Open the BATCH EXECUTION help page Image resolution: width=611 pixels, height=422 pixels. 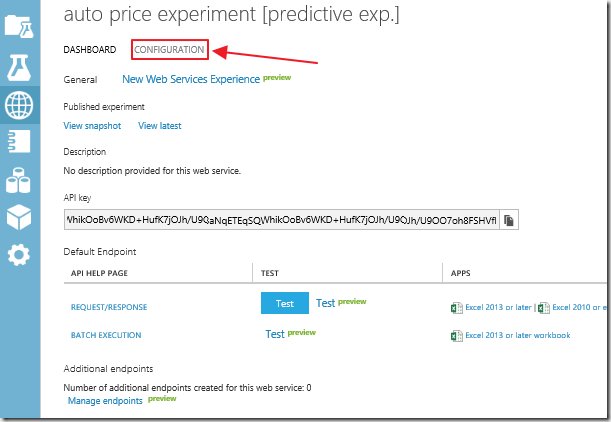pos(106,335)
